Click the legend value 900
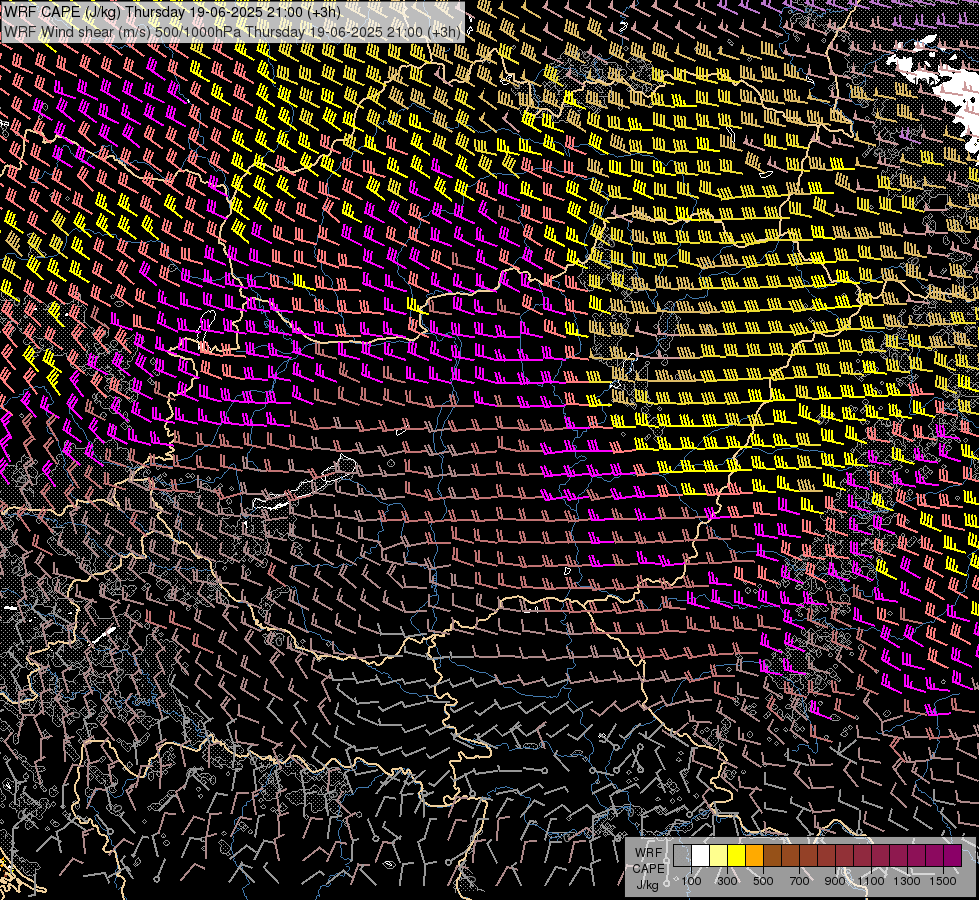This screenshot has width=979, height=900. click(x=835, y=881)
